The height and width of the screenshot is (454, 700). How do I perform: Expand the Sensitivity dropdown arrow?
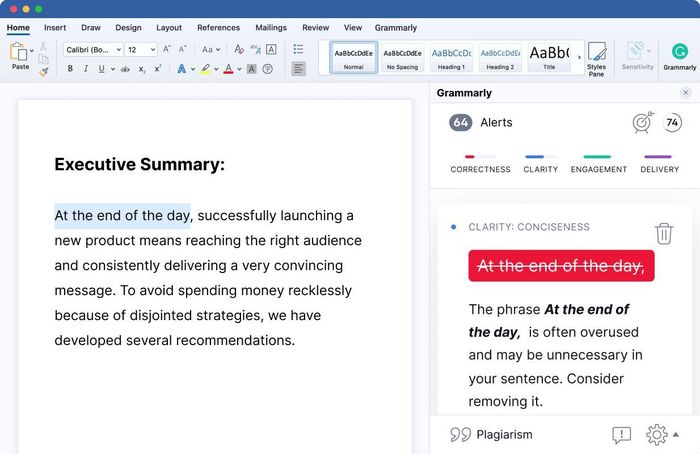pos(649,50)
